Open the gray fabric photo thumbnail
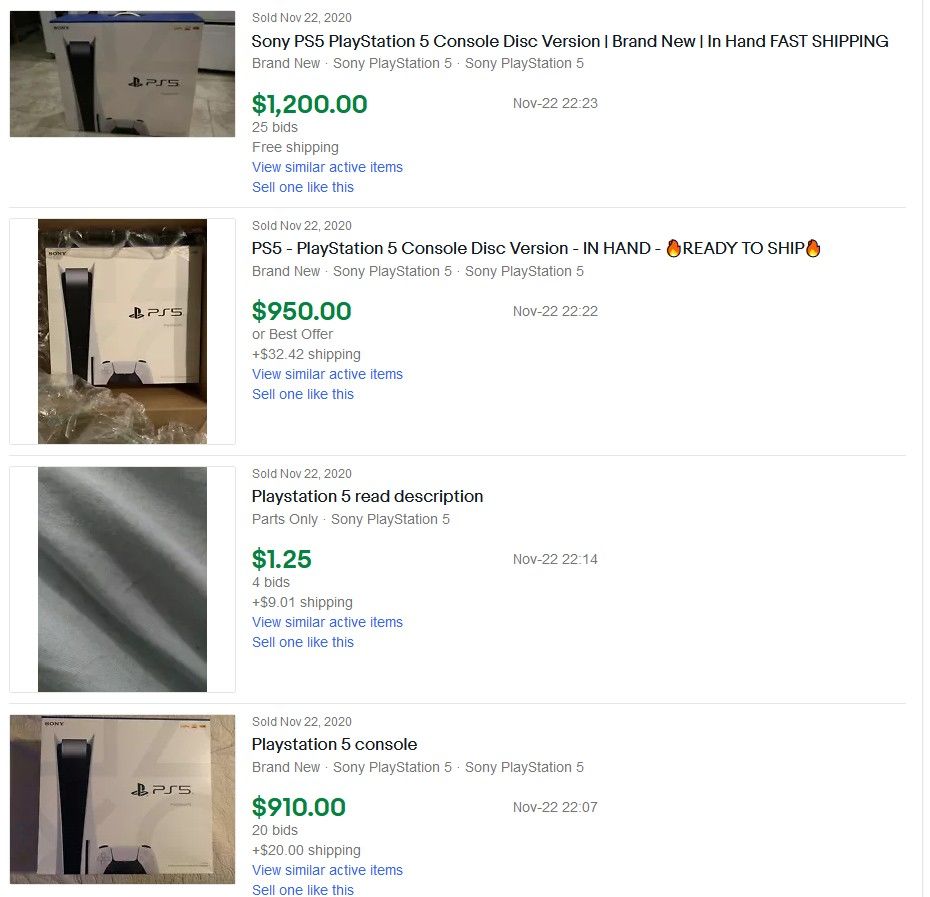 122,579
